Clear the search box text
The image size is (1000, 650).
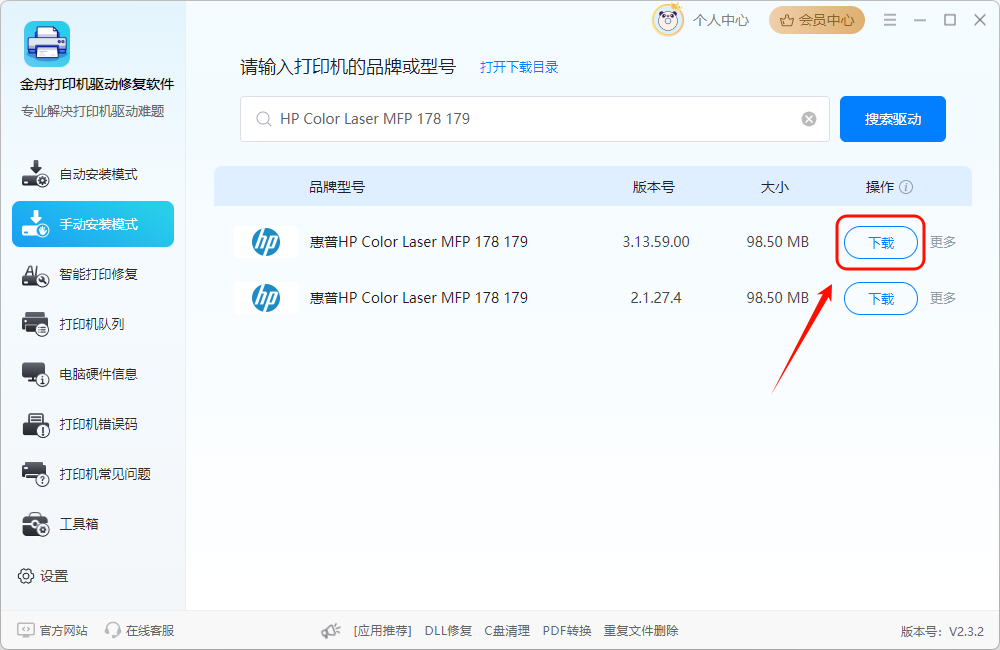pyautogui.click(x=809, y=119)
